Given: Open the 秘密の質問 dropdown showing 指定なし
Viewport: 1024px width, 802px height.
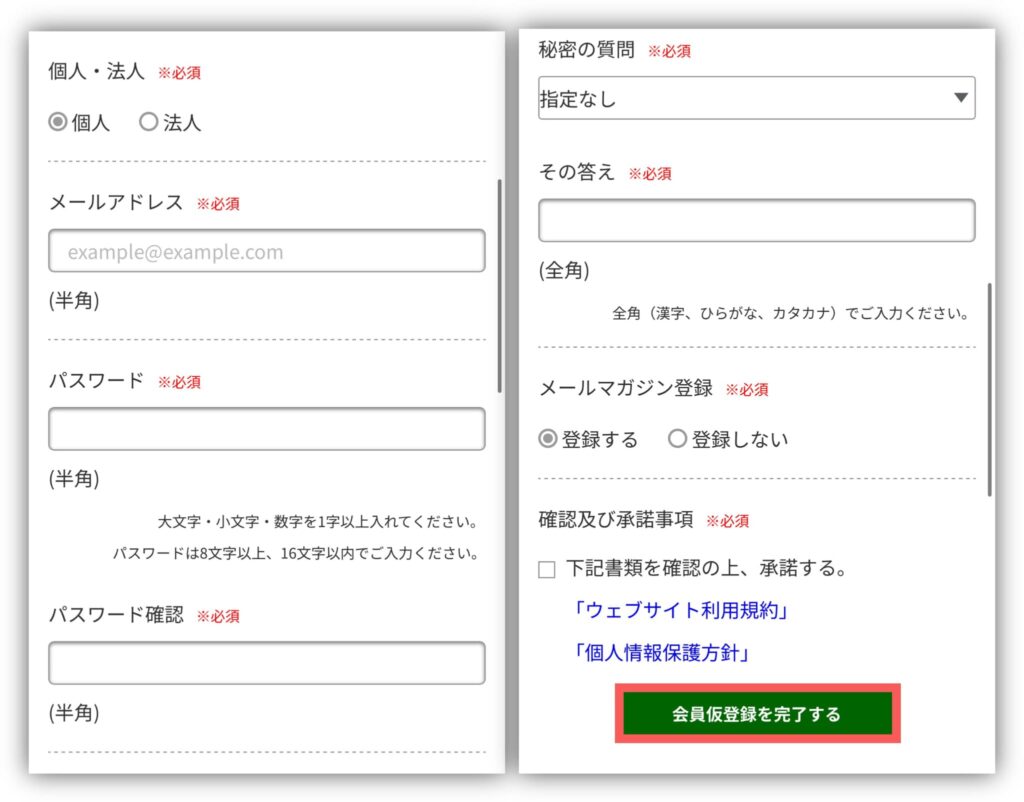Looking at the screenshot, I should click(756, 98).
